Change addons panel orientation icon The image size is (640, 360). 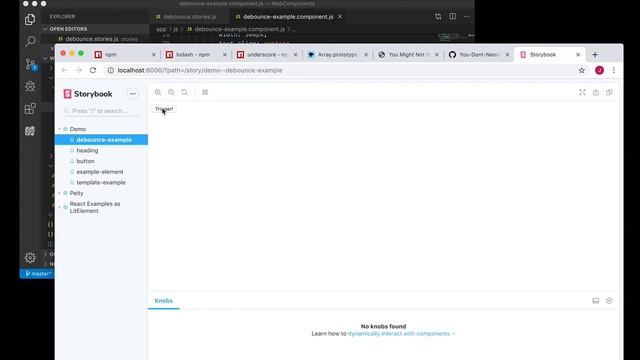[596, 301]
